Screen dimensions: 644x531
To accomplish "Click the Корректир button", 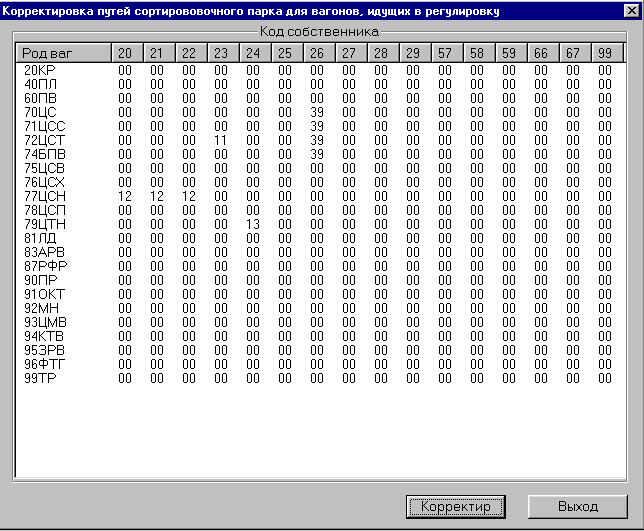I will coord(455,507).
